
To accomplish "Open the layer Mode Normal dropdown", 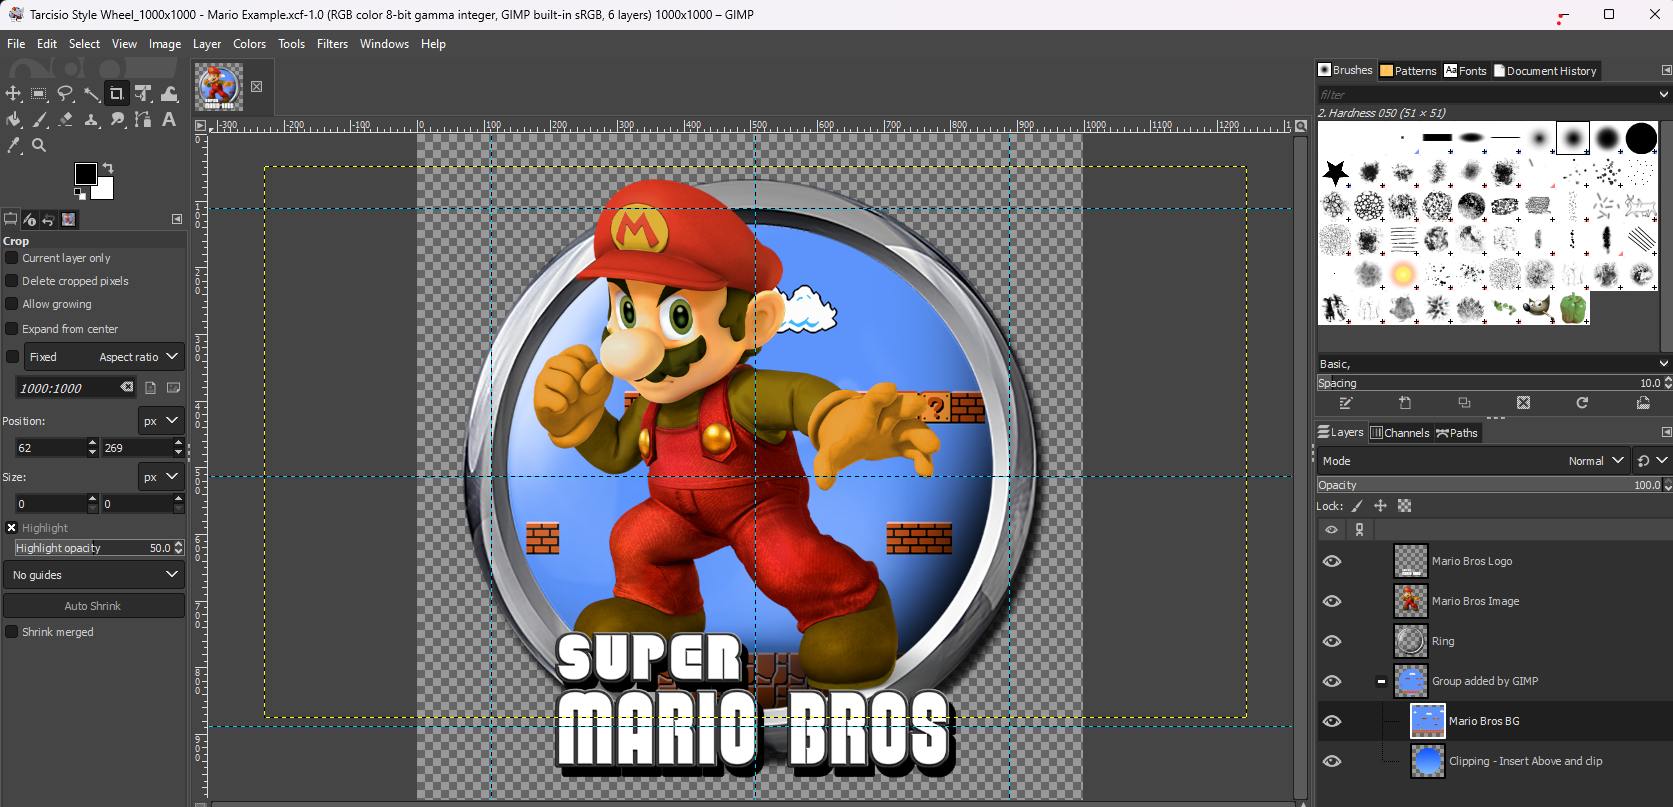I will pyautogui.click(x=1472, y=461).
